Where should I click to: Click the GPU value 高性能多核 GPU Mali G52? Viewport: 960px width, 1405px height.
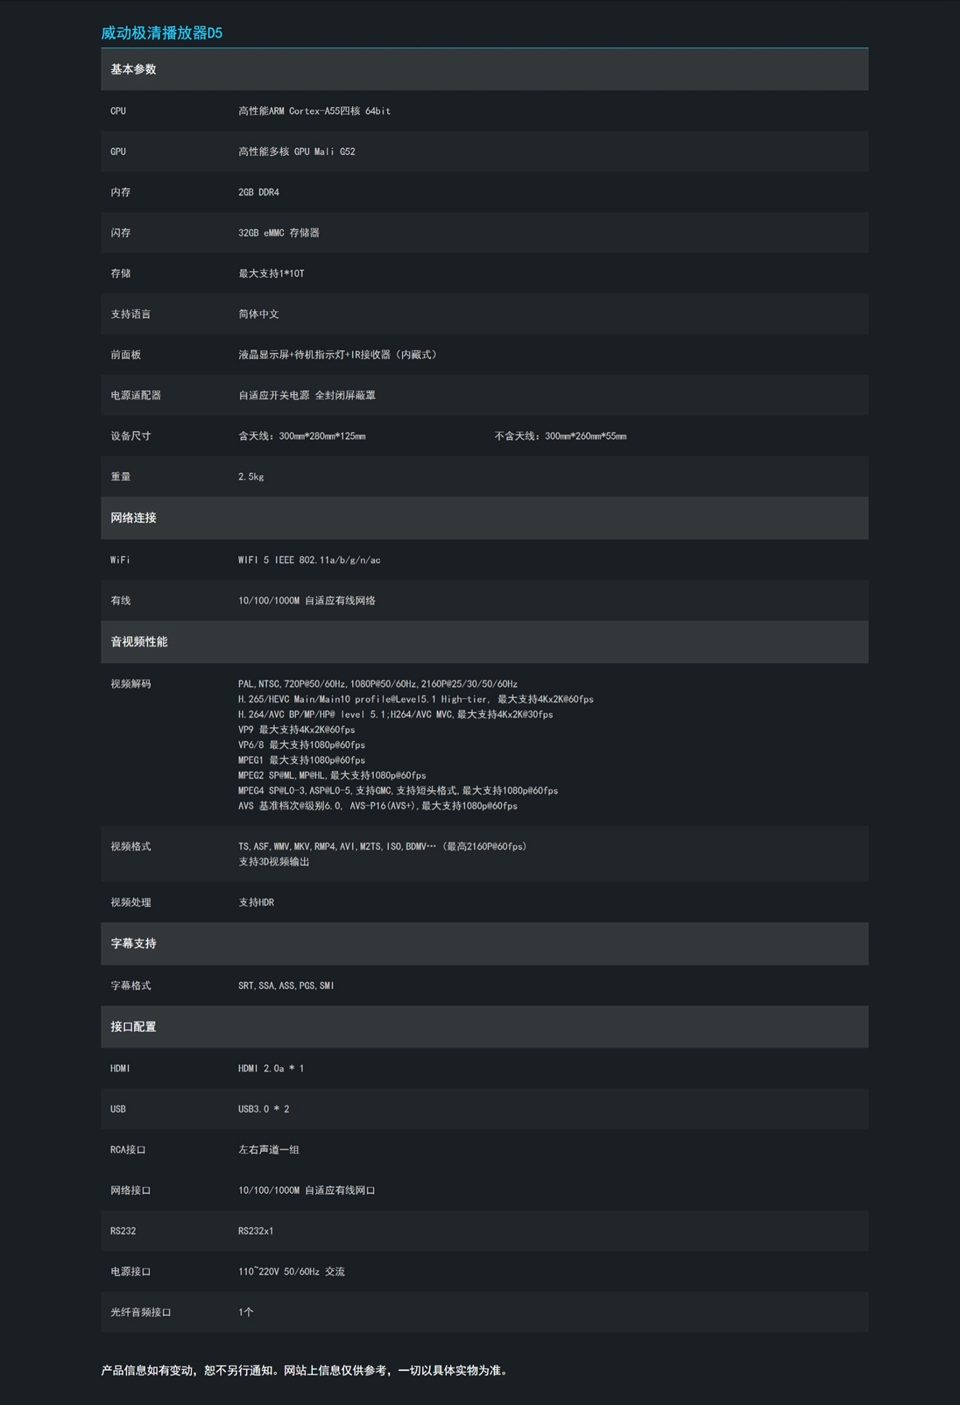pos(296,152)
